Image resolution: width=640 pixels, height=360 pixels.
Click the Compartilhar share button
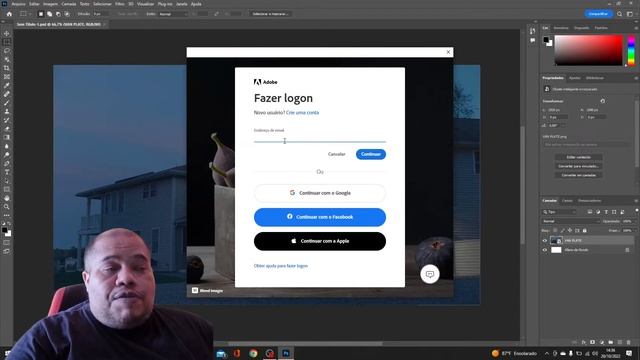[598, 14]
